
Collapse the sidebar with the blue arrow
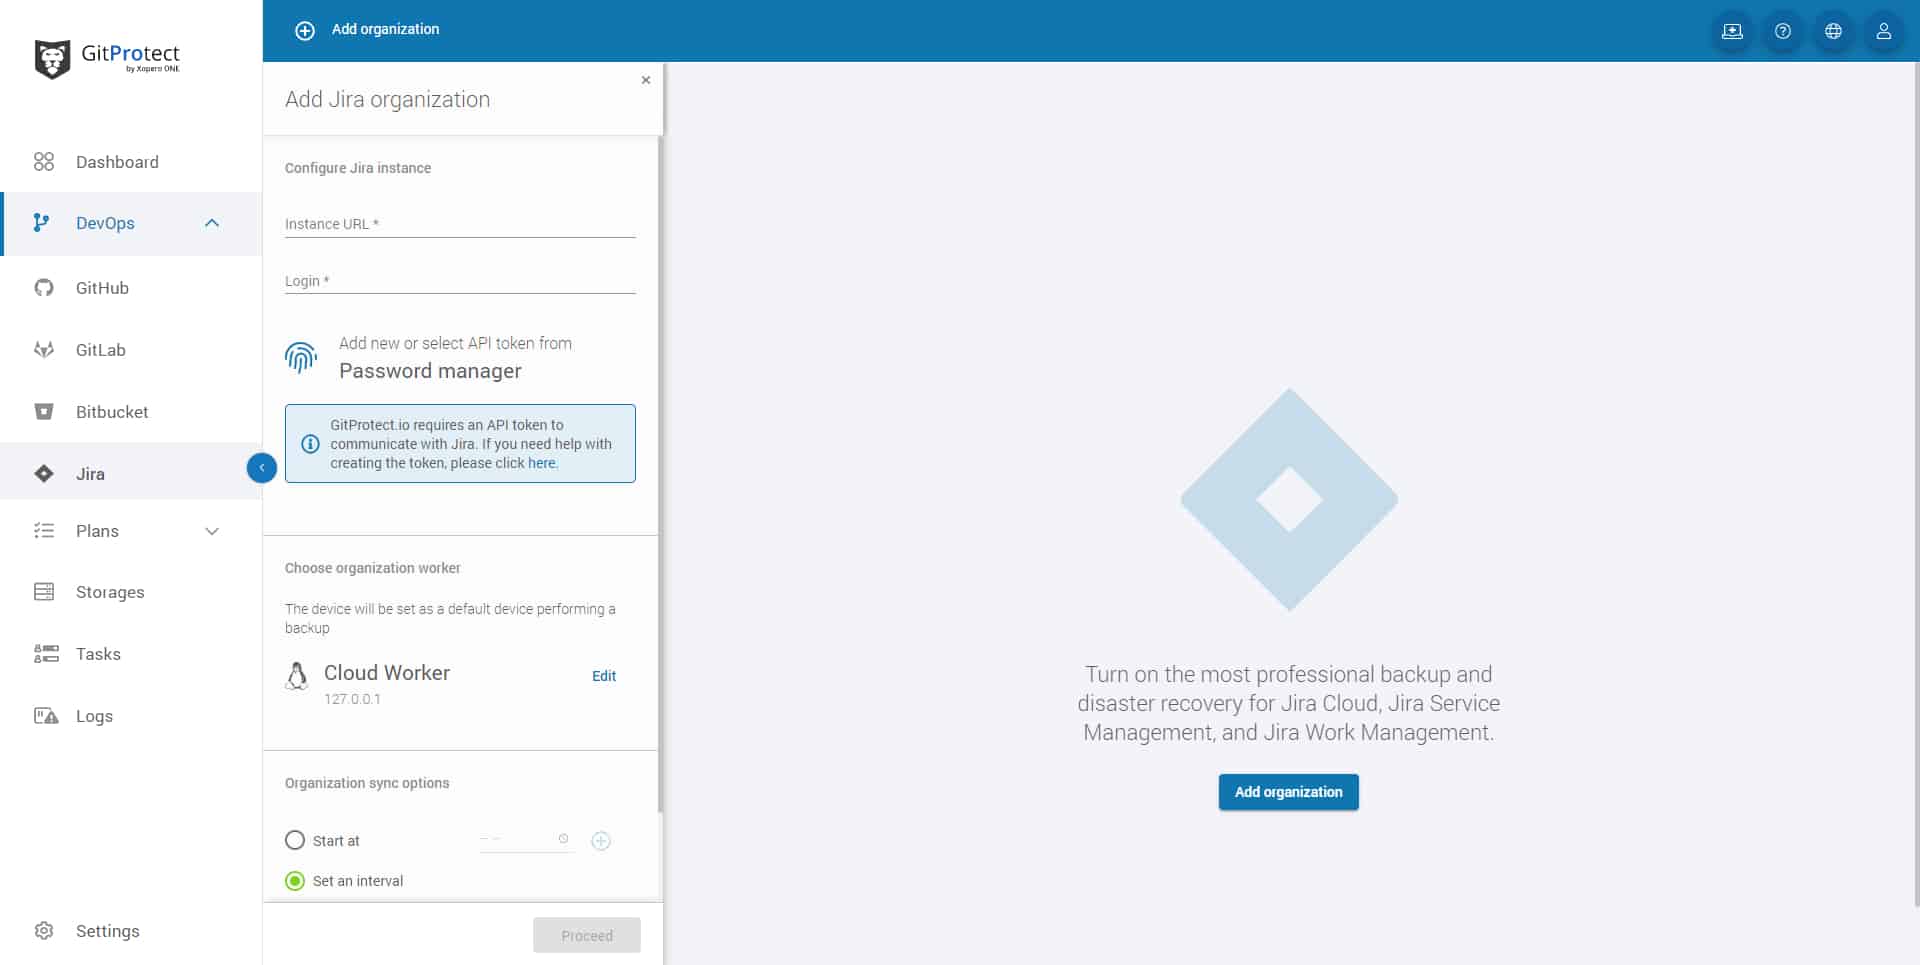[x=262, y=467]
